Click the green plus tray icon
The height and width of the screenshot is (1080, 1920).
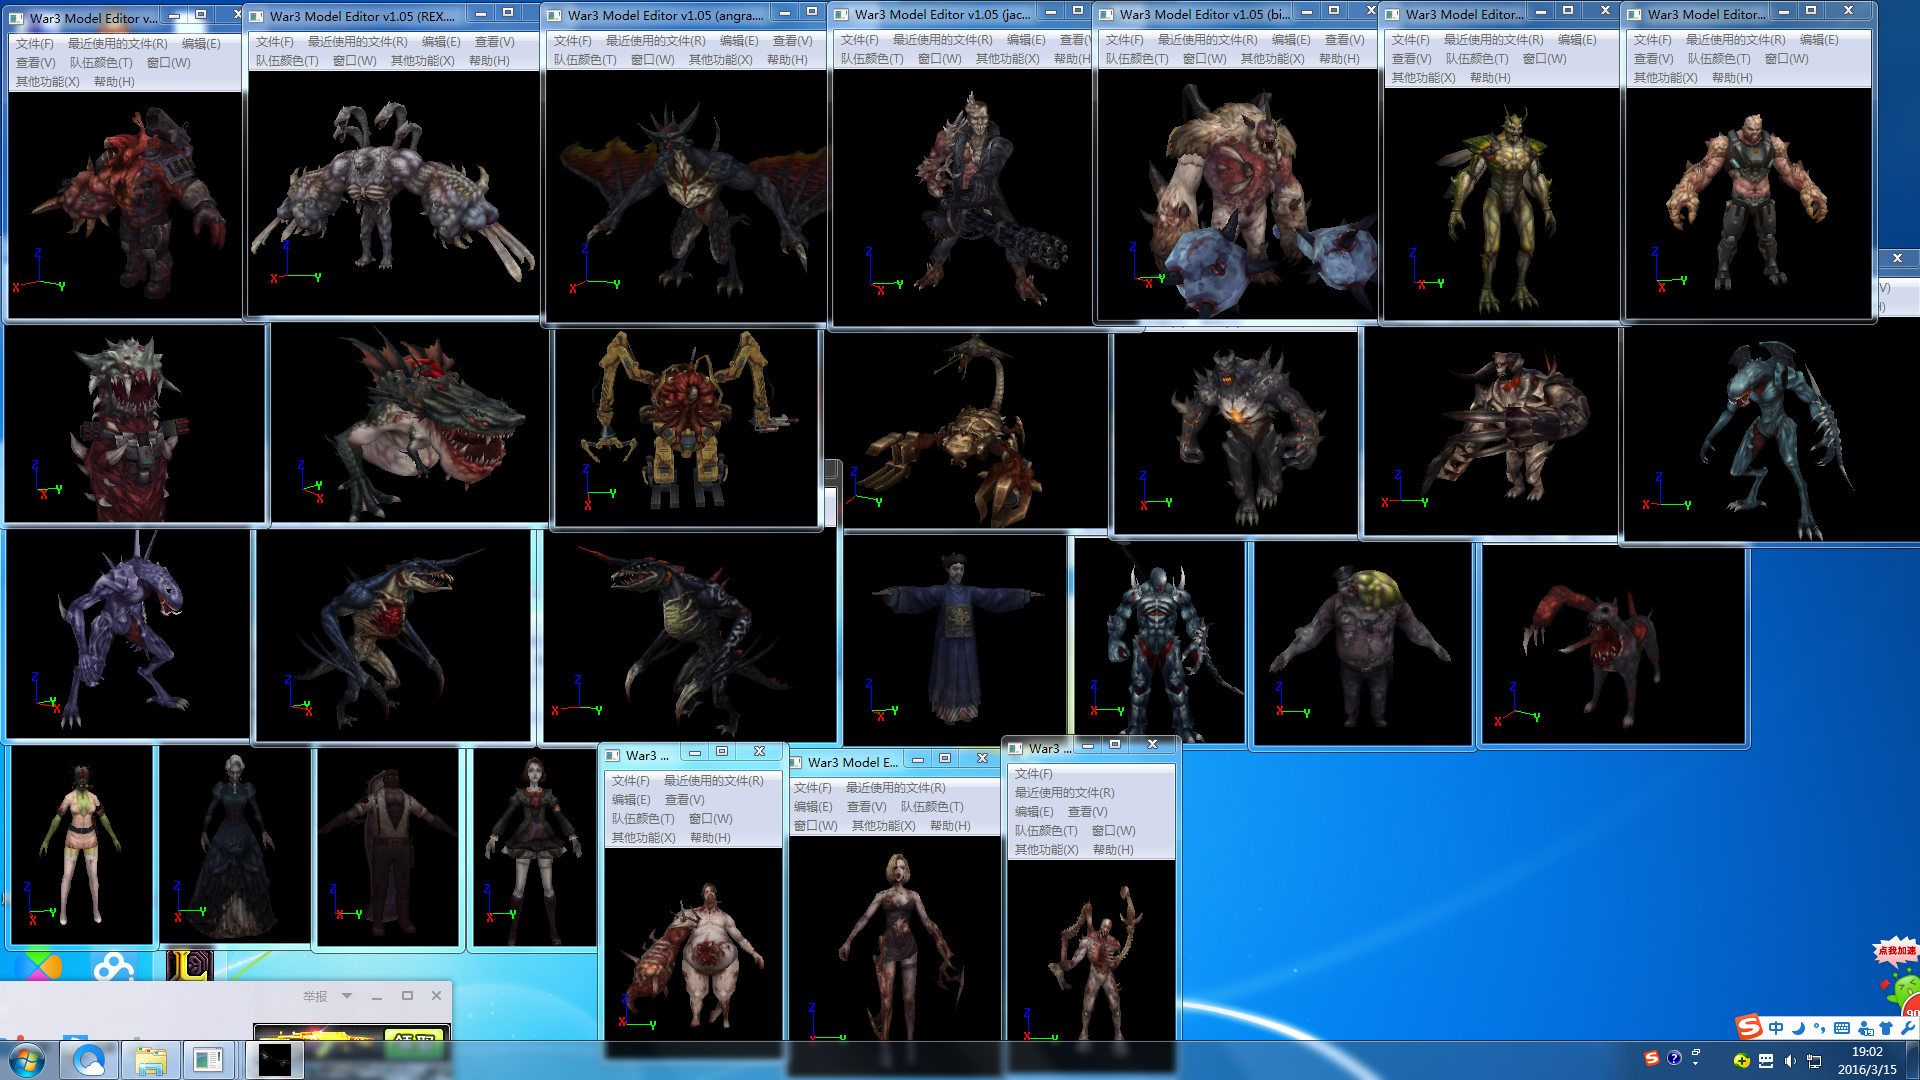pyautogui.click(x=1741, y=1061)
